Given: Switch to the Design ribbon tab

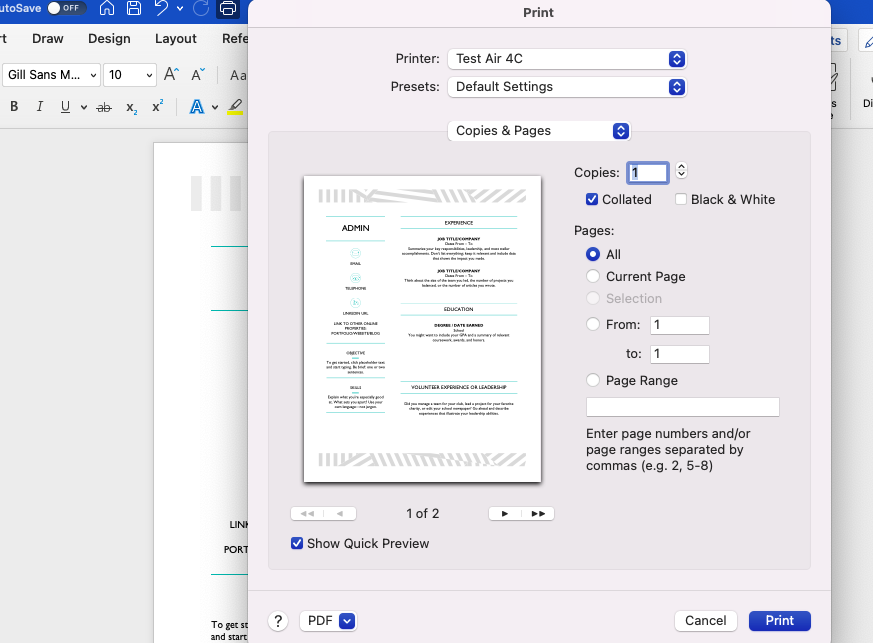Looking at the screenshot, I should click(x=109, y=38).
